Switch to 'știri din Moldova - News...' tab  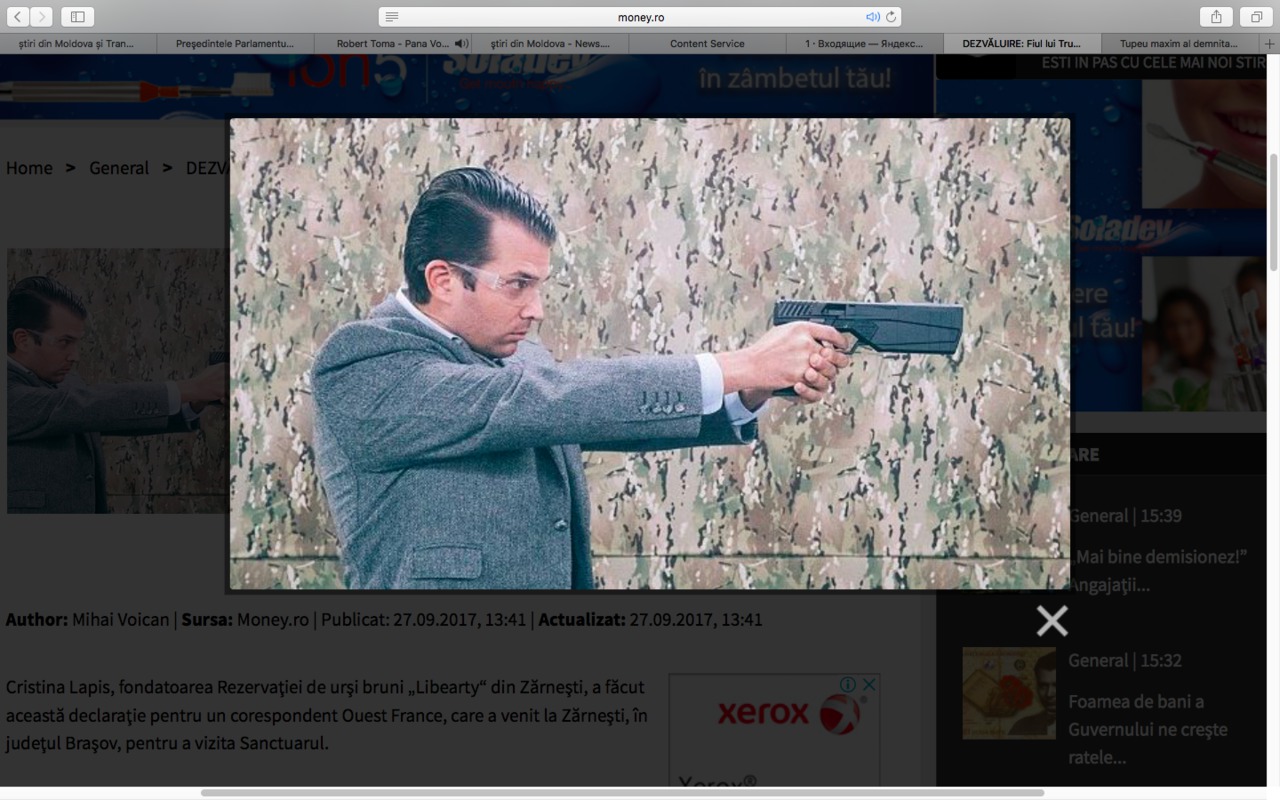tap(550, 44)
